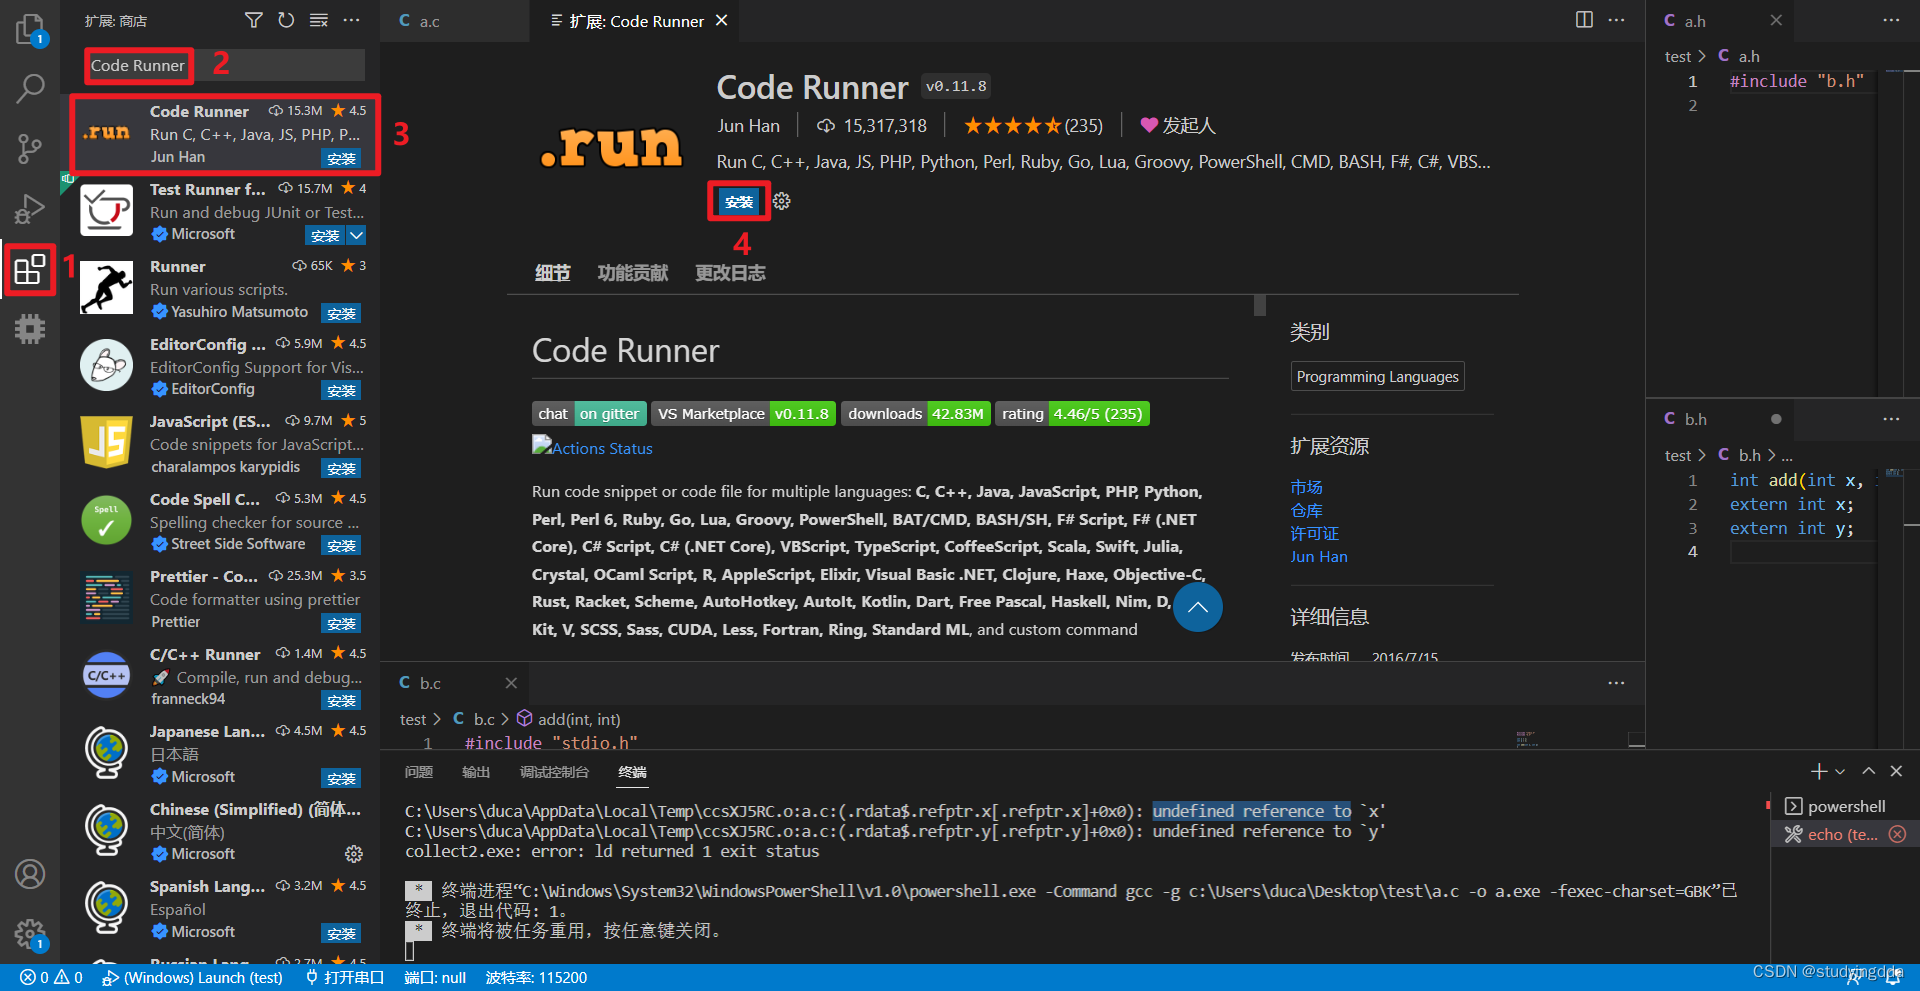Open the Explorer view in activity bar
This screenshot has width=1920, height=991.
30,29
